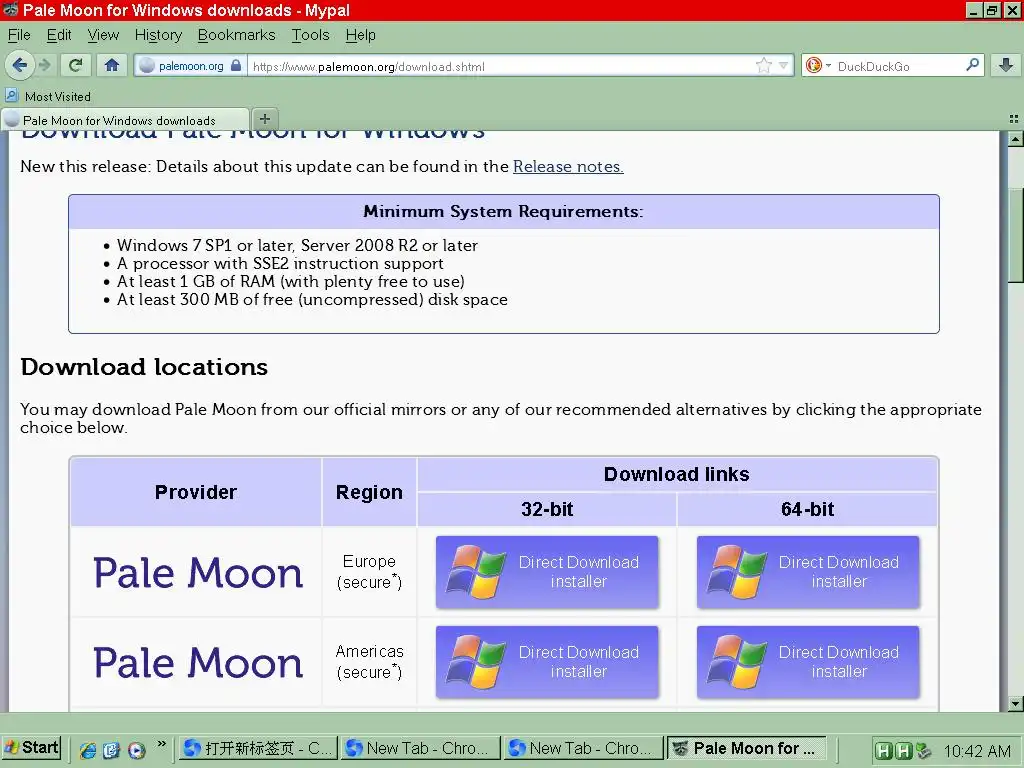Expand the quick launch overflow chevron
1024x768 pixels.
[161, 744]
